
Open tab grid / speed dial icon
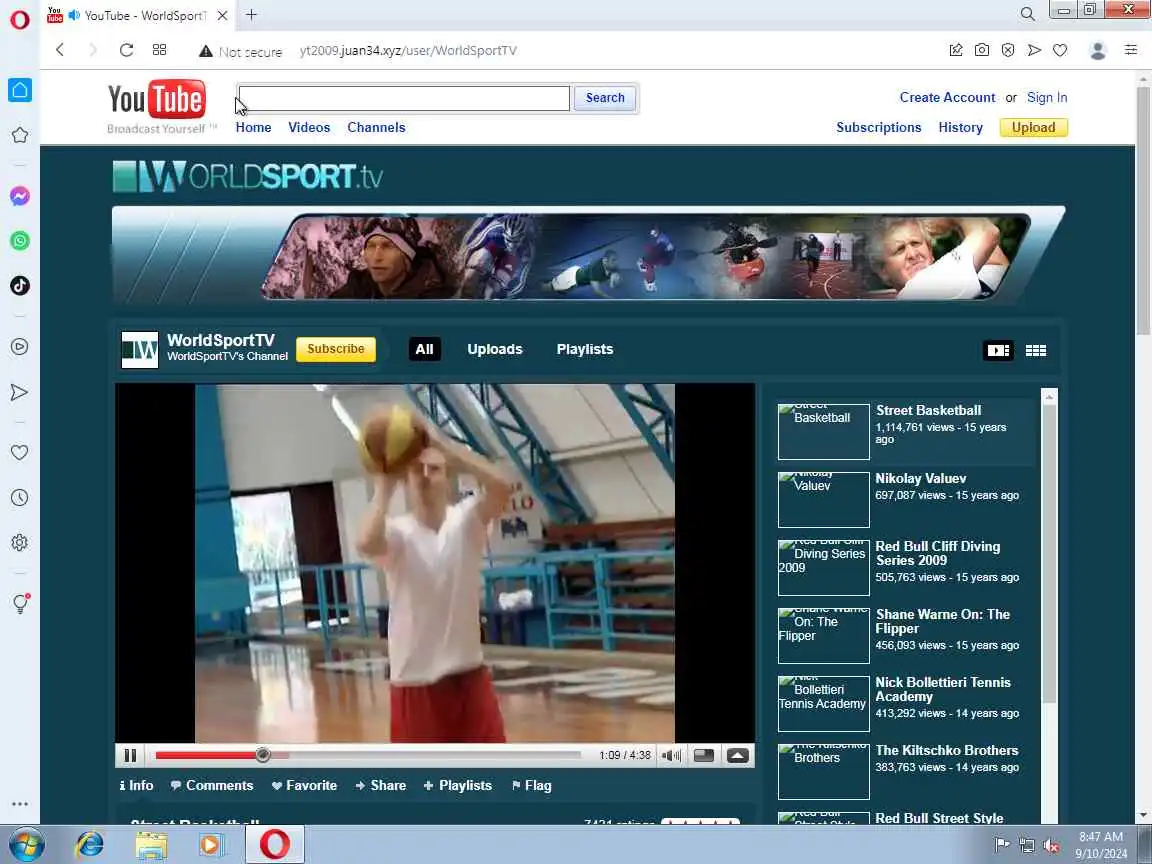point(159,50)
